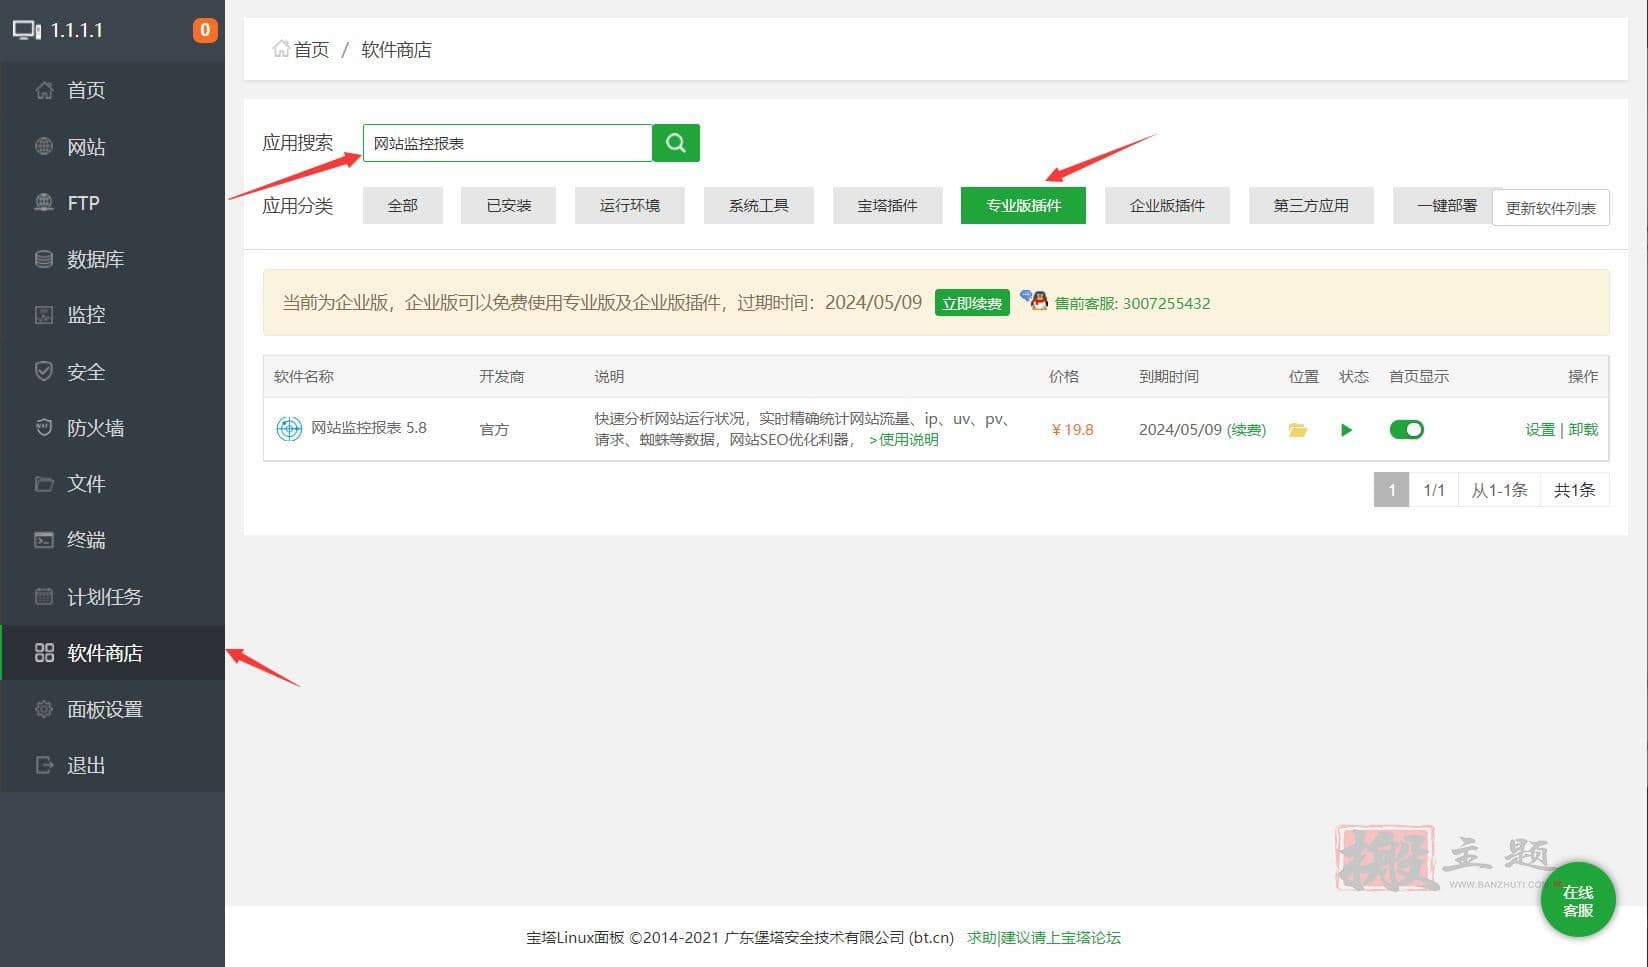Select the 已安装 category tab
This screenshot has height=967, width=1648.
(508, 205)
